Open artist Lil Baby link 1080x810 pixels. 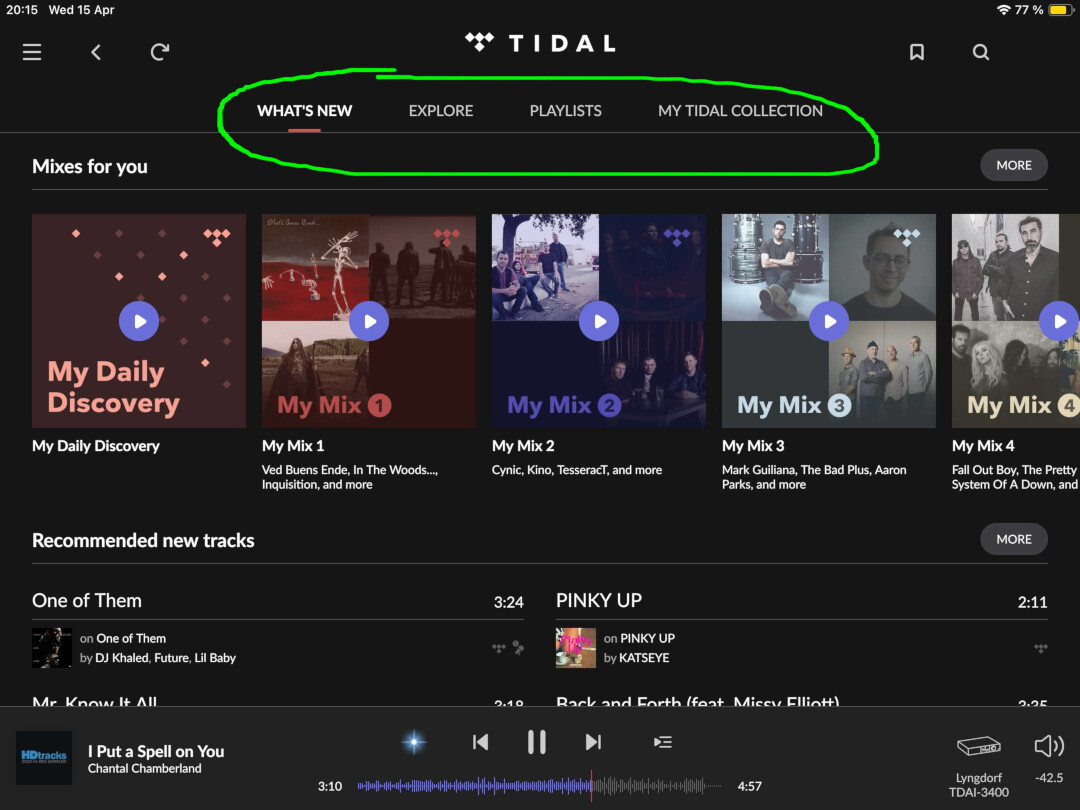215,658
